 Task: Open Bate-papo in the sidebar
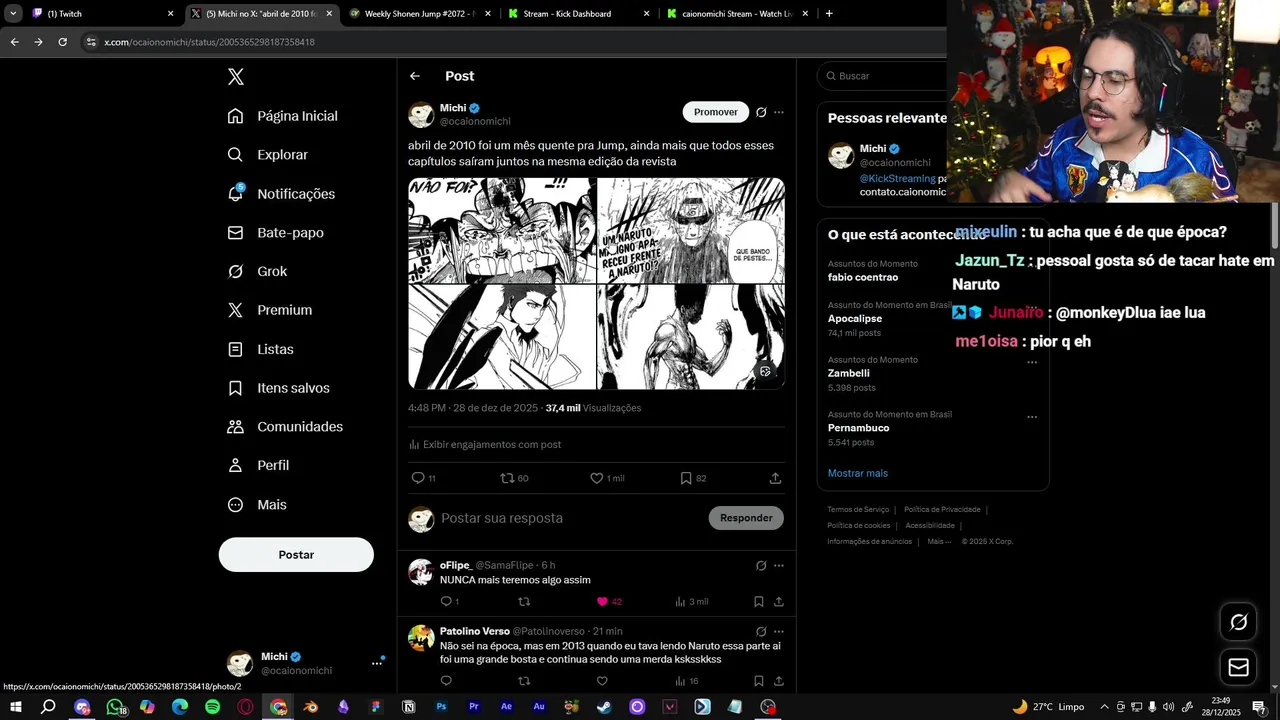(x=276, y=233)
